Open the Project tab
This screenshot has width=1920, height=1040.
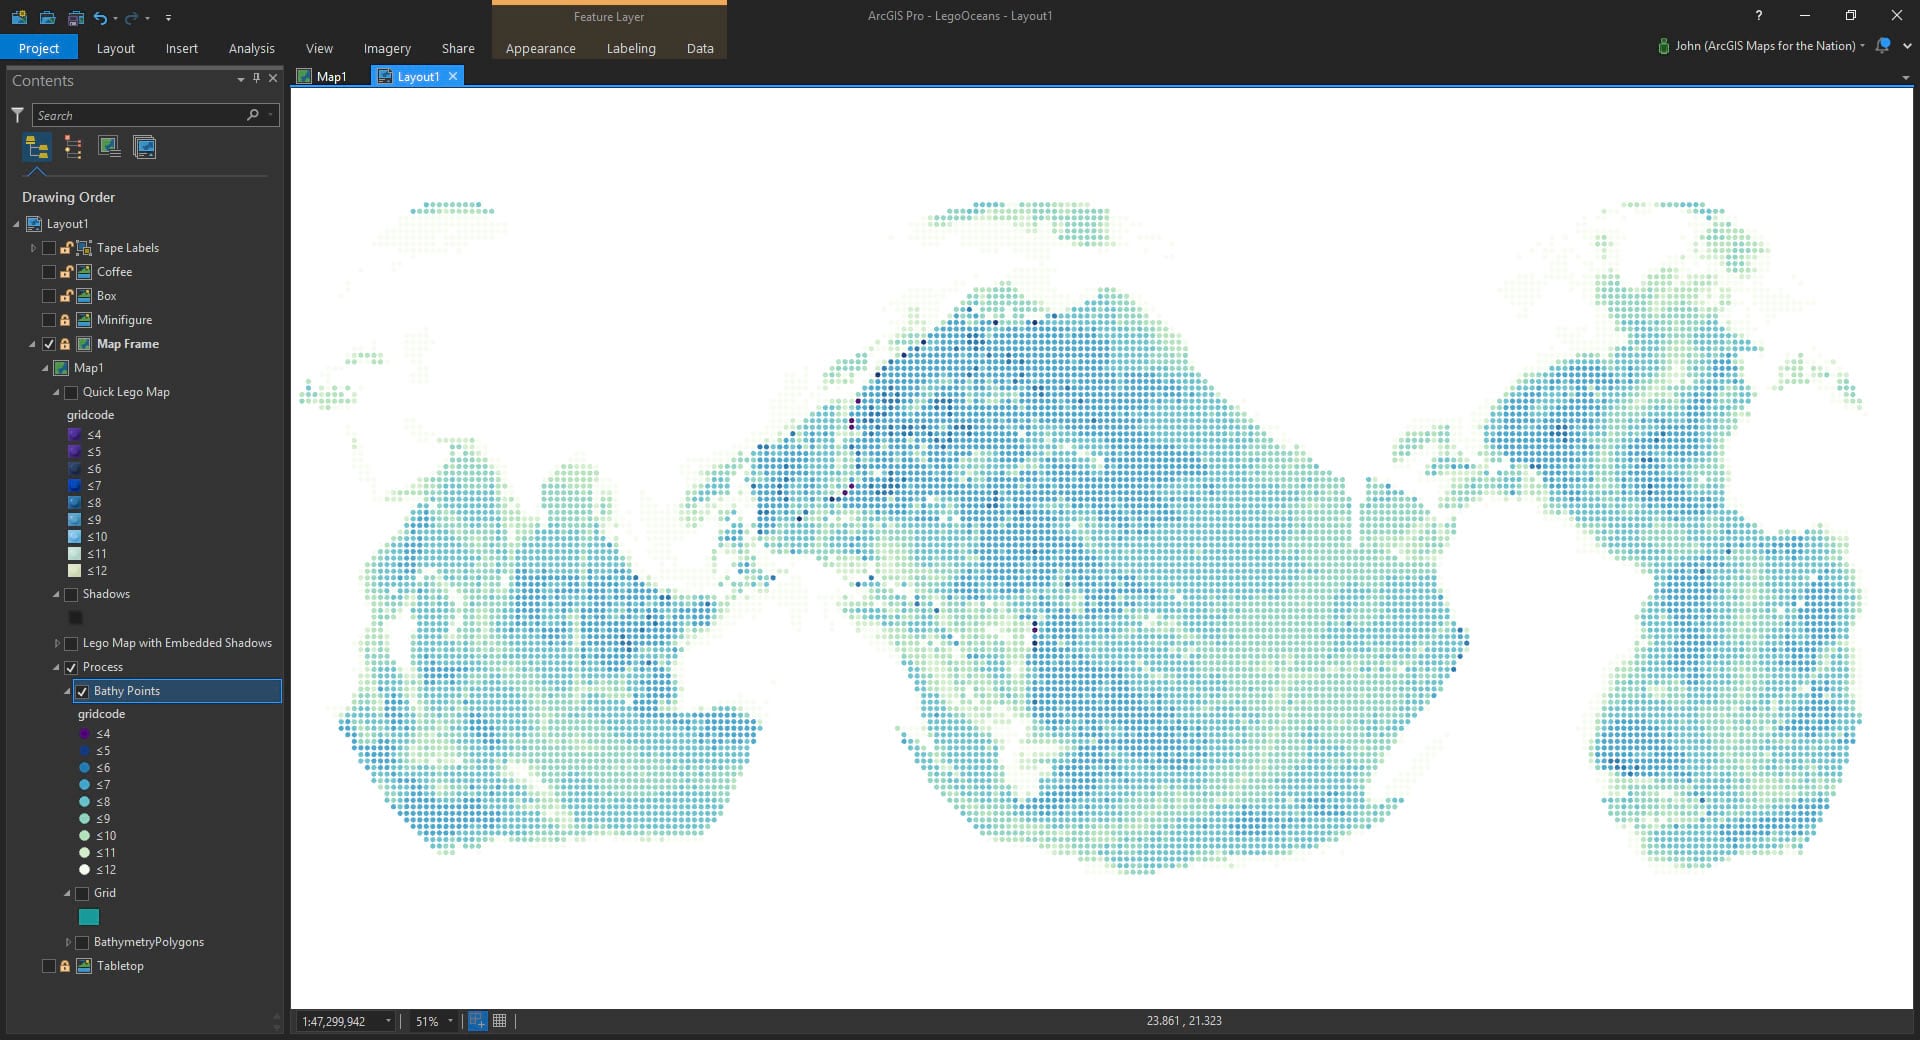[x=39, y=48]
